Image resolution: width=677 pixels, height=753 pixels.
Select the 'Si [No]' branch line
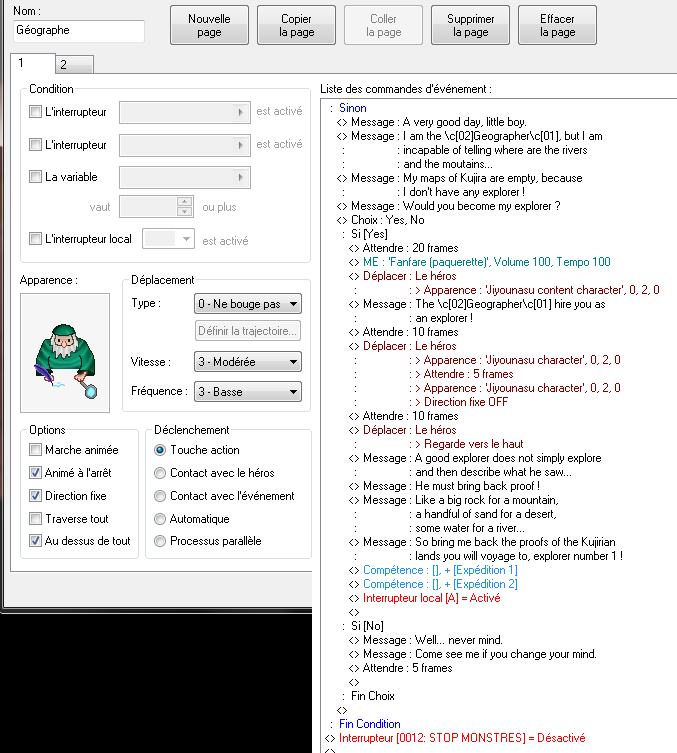point(367,626)
